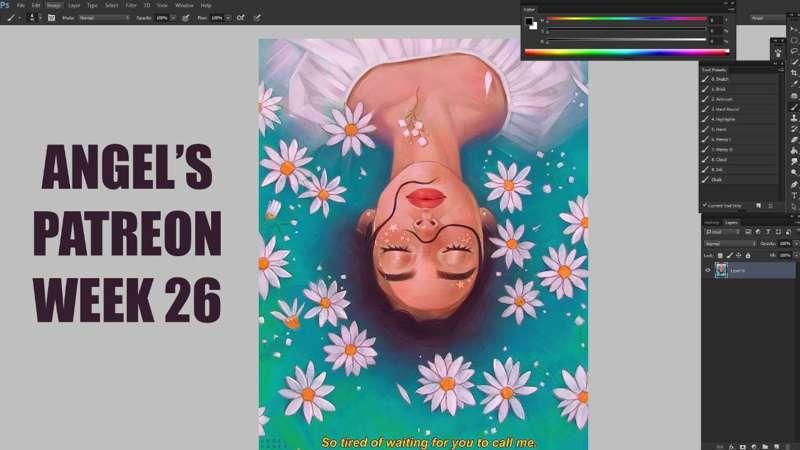Click the saturation slider in Color panel
The image size is (800, 450).
pyautogui.click(x=626, y=29)
